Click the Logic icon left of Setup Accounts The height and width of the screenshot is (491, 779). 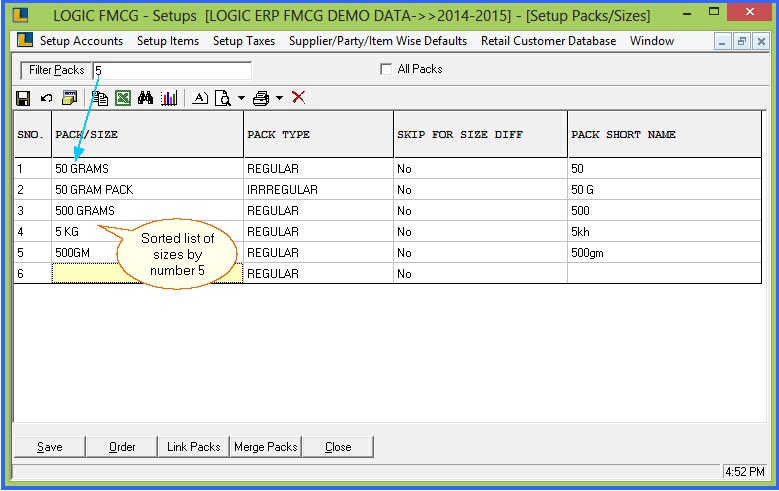pyautogui.click(x=25, y=40)
